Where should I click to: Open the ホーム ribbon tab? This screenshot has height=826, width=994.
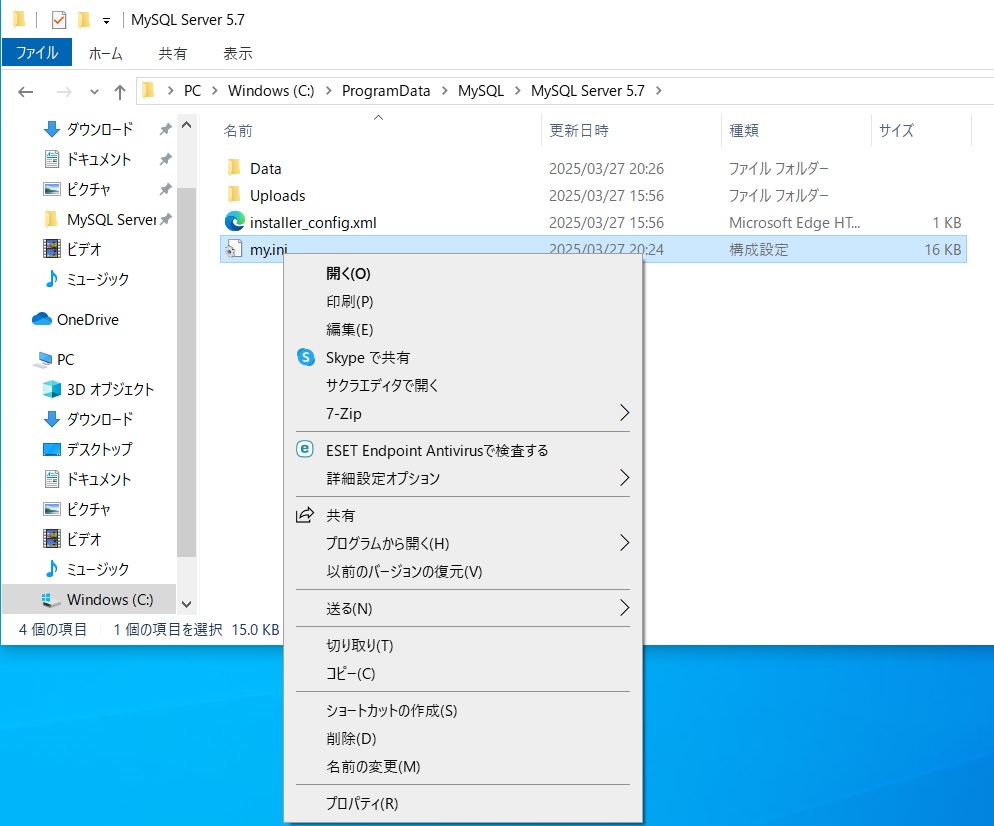[105, 53]
